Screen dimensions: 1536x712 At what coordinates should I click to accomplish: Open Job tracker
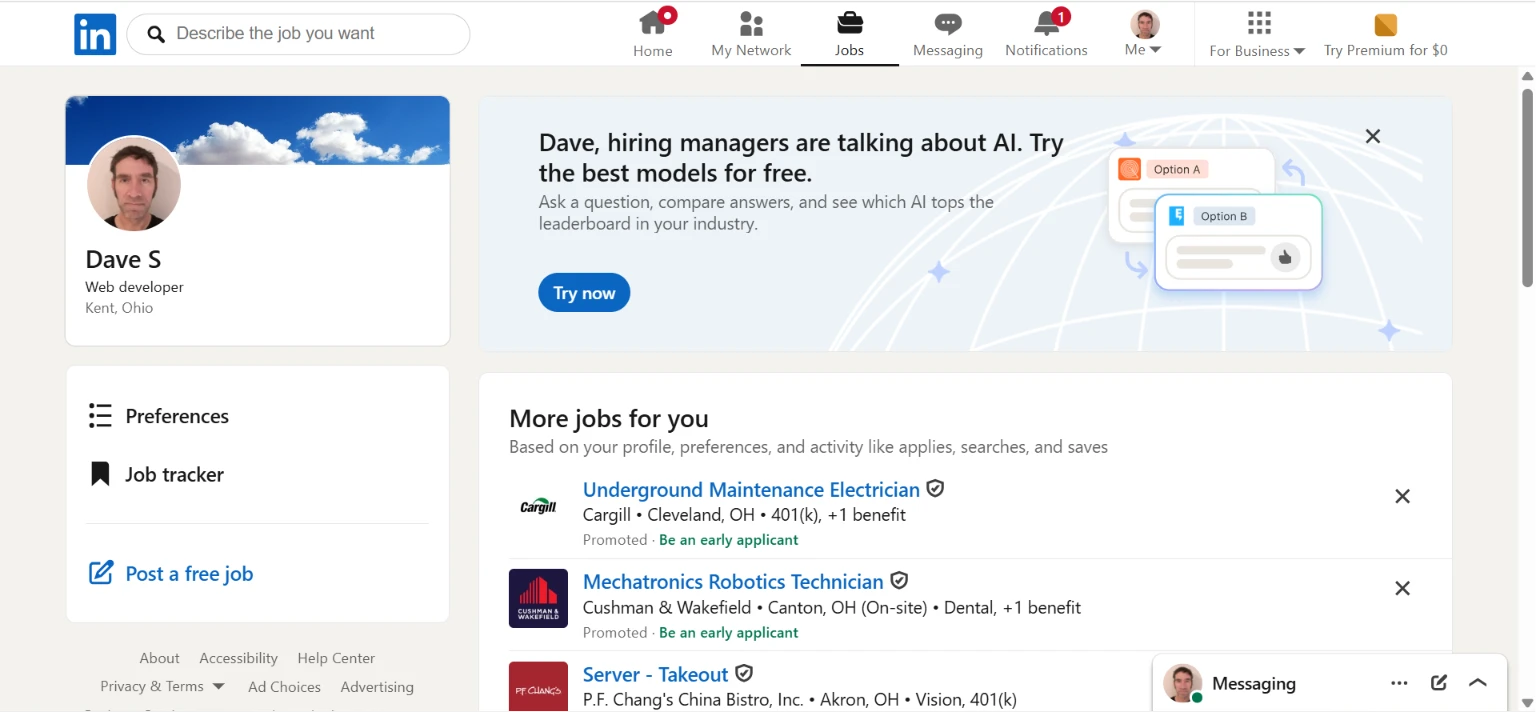156,474
